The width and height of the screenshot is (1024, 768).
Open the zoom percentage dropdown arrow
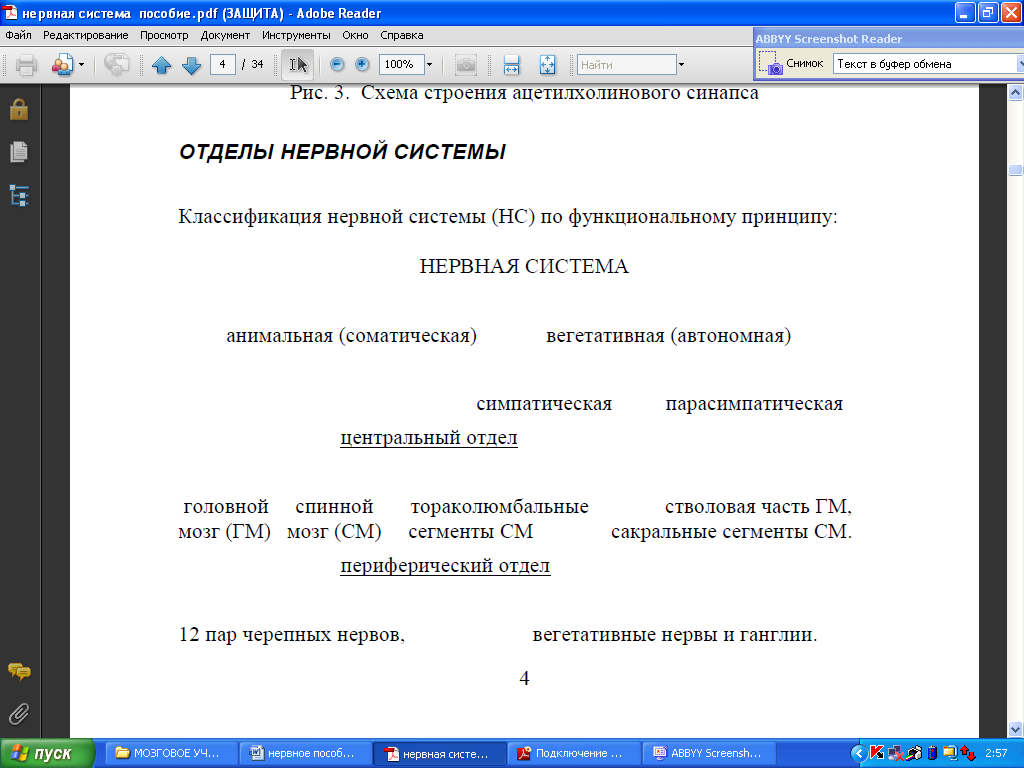click(x=429, y=64)
